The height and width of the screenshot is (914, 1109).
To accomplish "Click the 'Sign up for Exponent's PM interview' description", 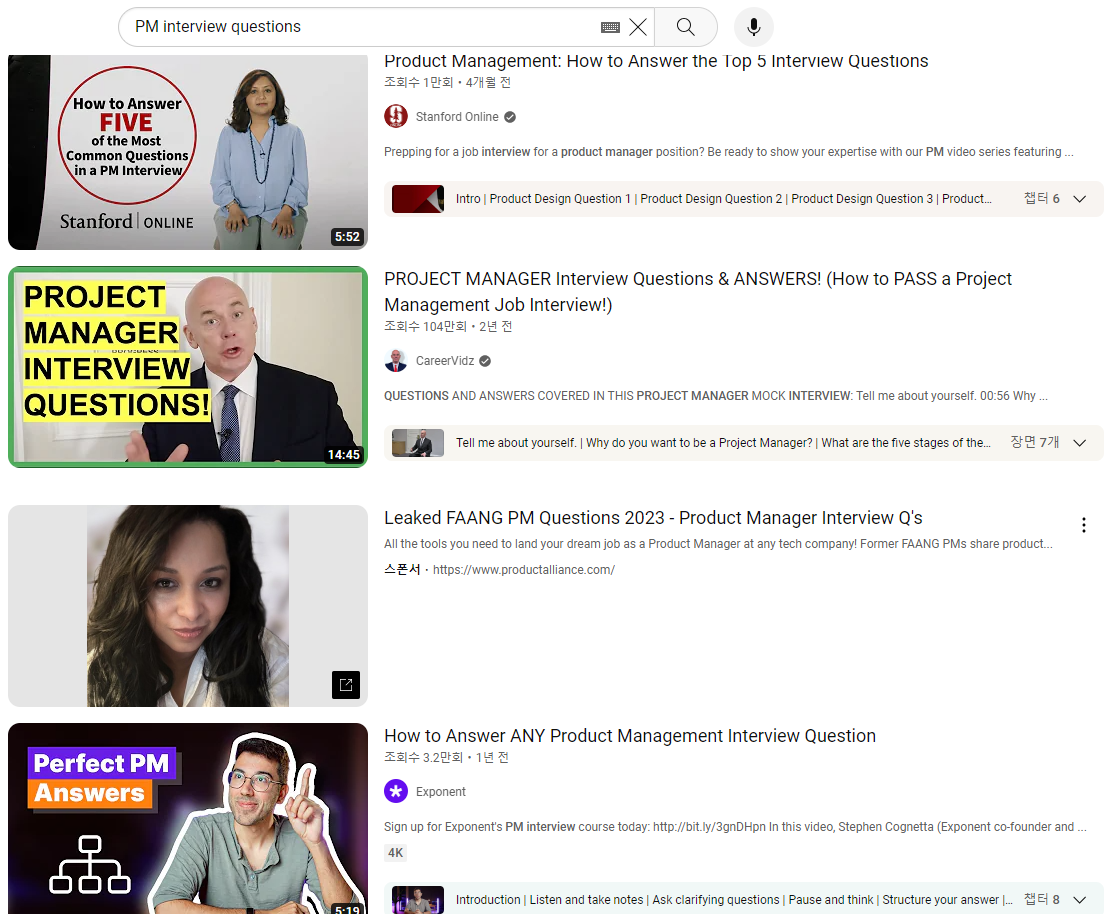I will 736,826.
